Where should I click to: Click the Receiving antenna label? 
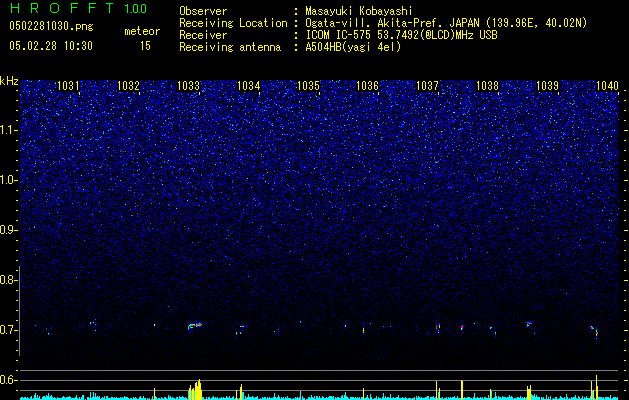pyautogui.click(x=230, y=47)
